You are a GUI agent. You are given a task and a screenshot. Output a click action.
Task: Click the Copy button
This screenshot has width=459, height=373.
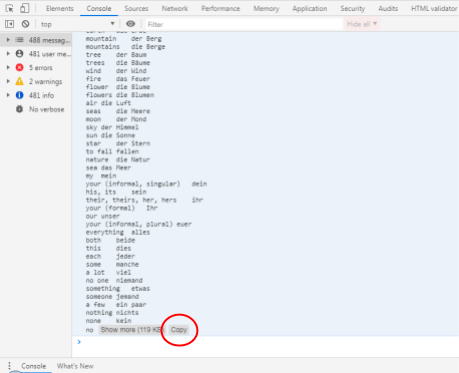point(179,330)
